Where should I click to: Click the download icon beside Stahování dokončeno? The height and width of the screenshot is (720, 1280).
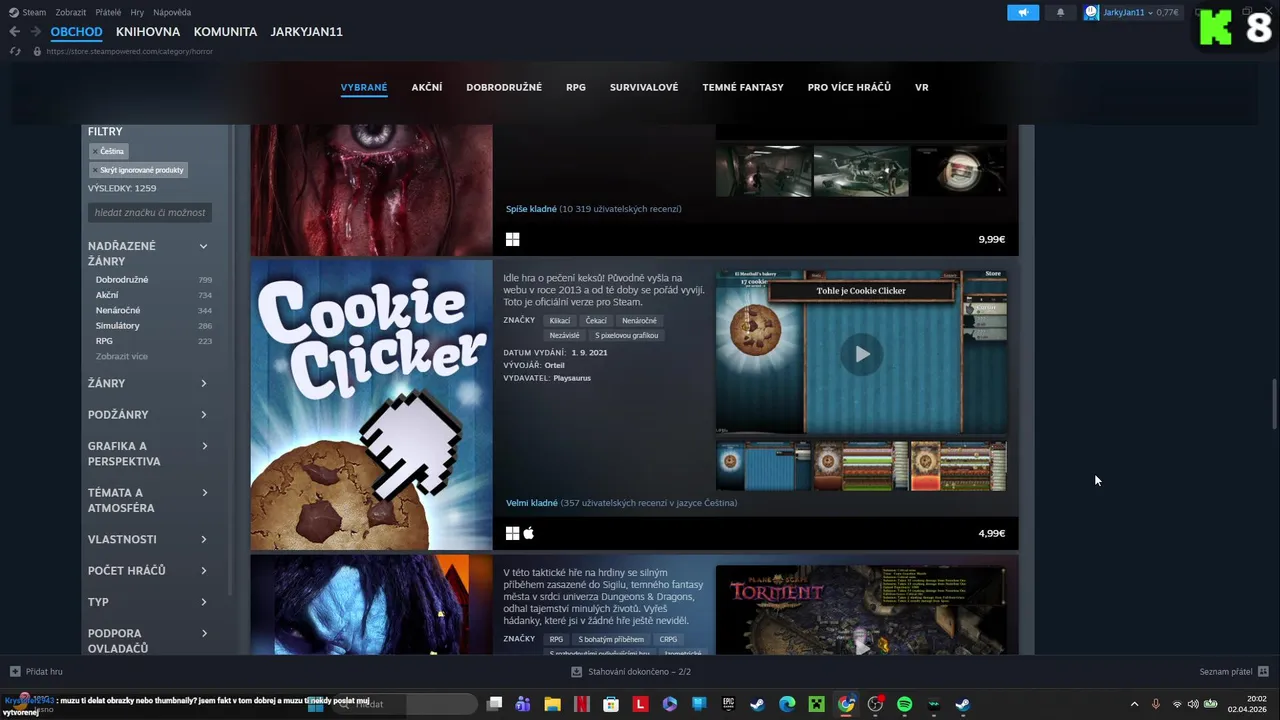coord(577,672)
